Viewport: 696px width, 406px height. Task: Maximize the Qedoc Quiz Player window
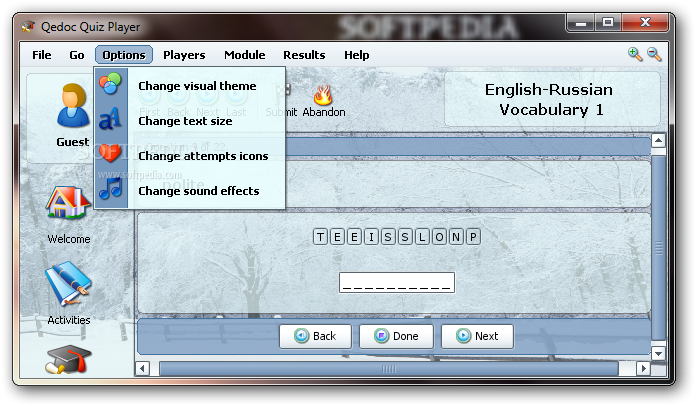pyautogui.click(x=608, y=23)
